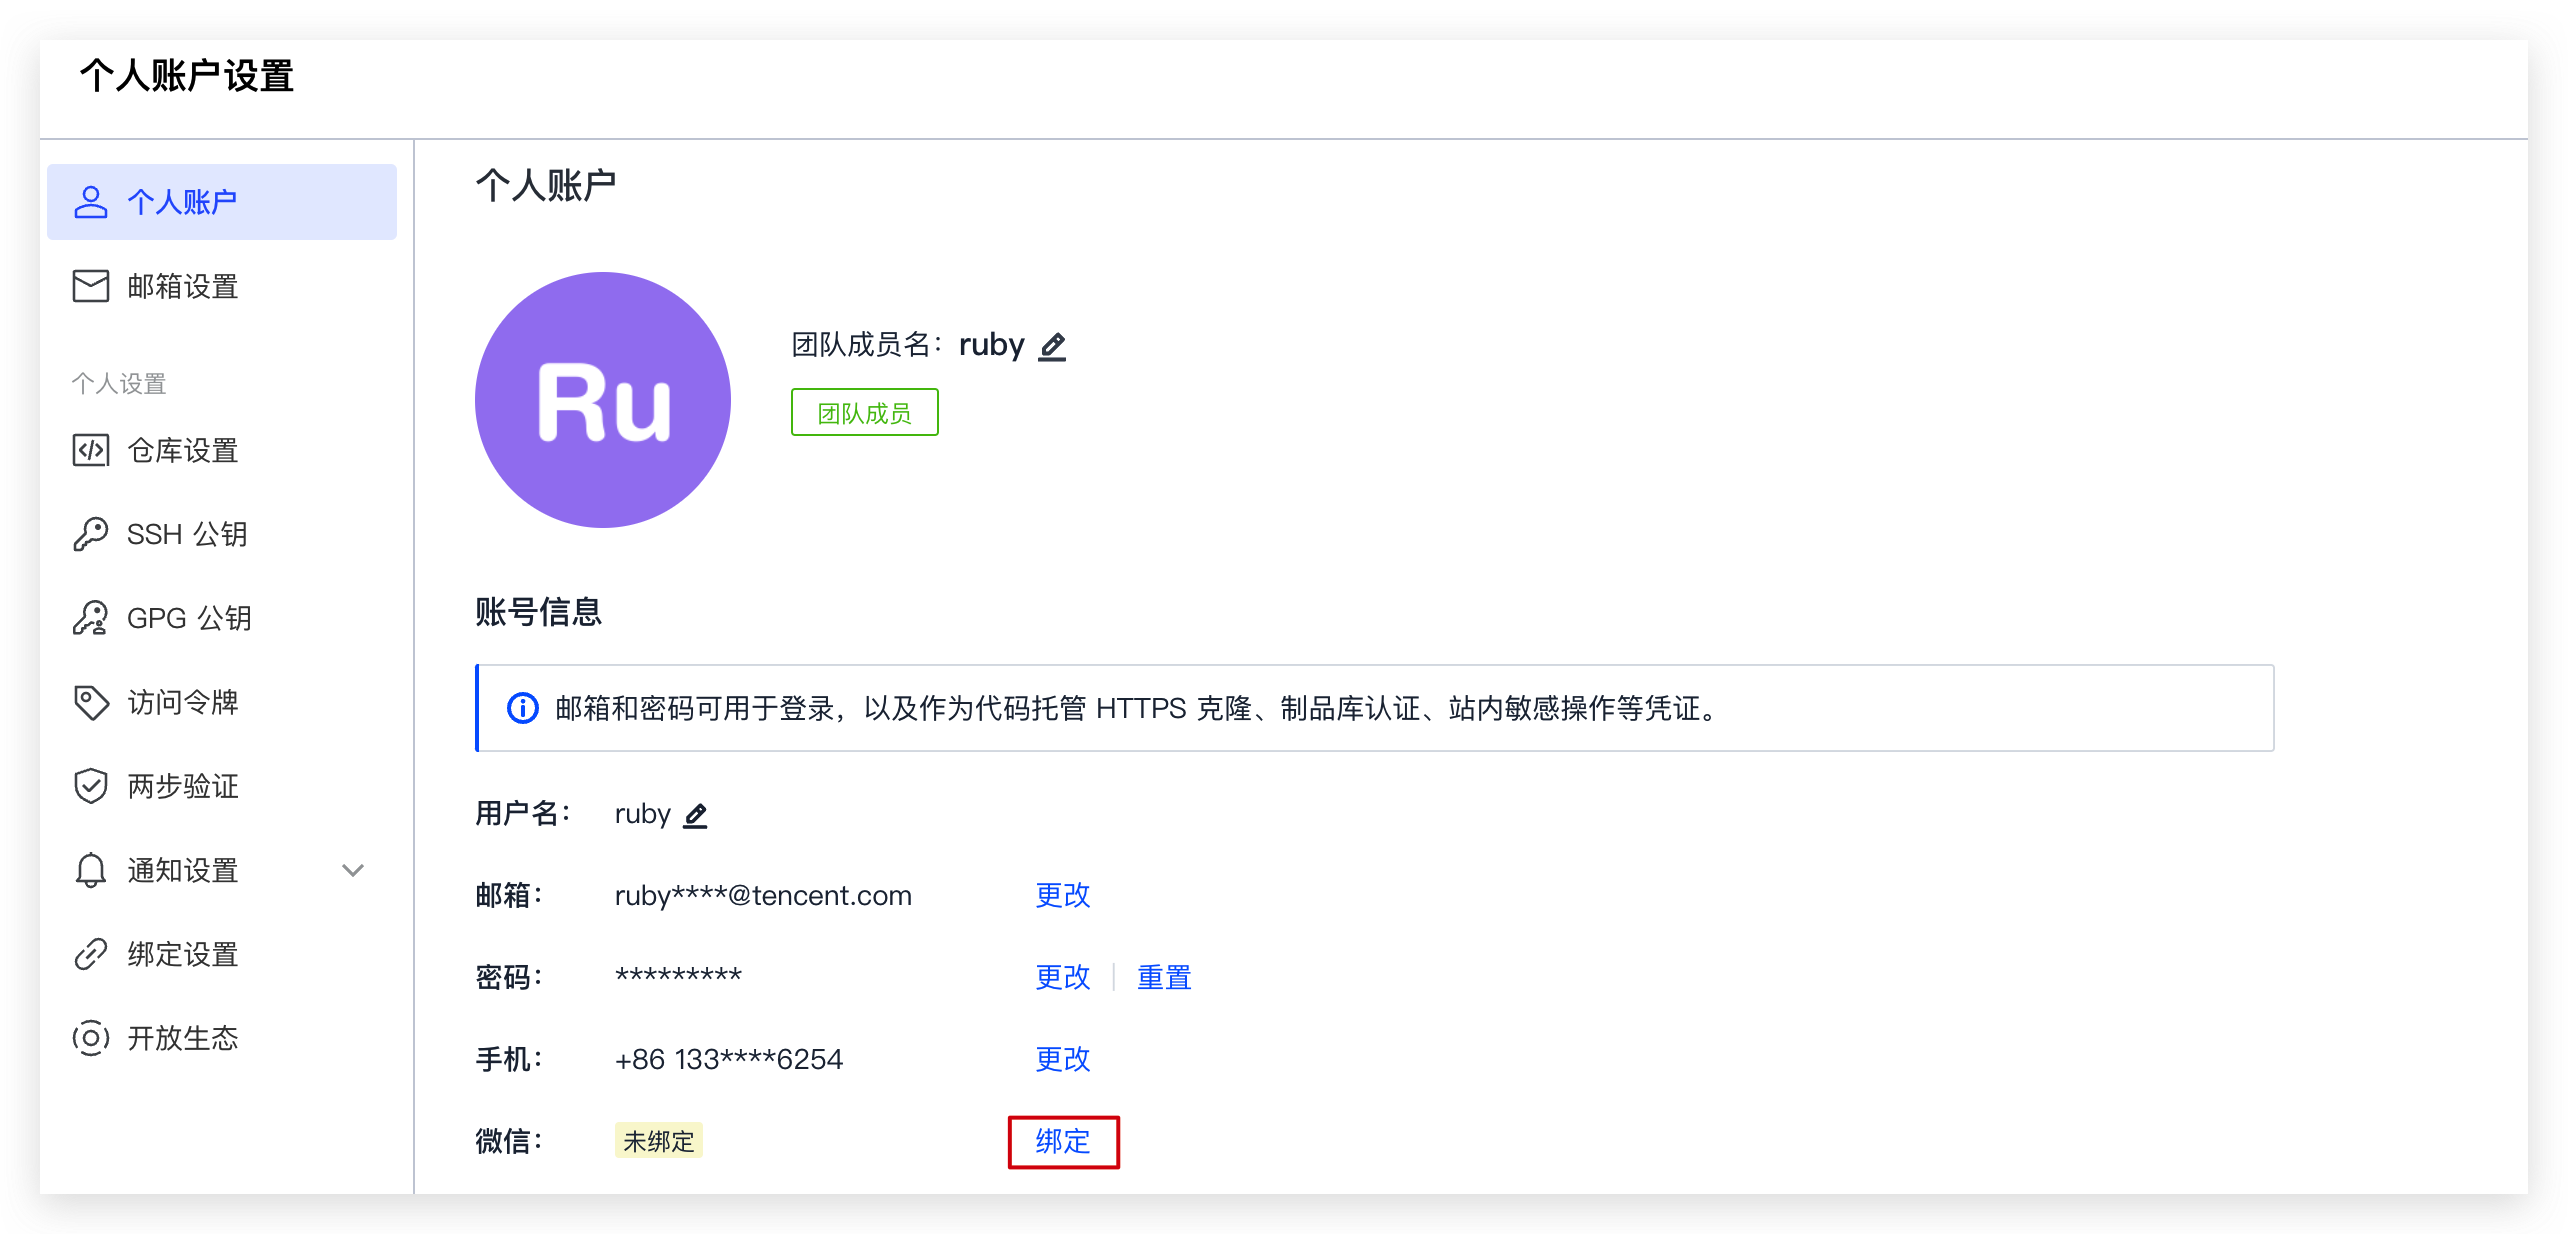Screen dimensions: 2568x1234
Task: Click the pencil icon beside 团队成员名 ruby
Action: pos(1053,346)
